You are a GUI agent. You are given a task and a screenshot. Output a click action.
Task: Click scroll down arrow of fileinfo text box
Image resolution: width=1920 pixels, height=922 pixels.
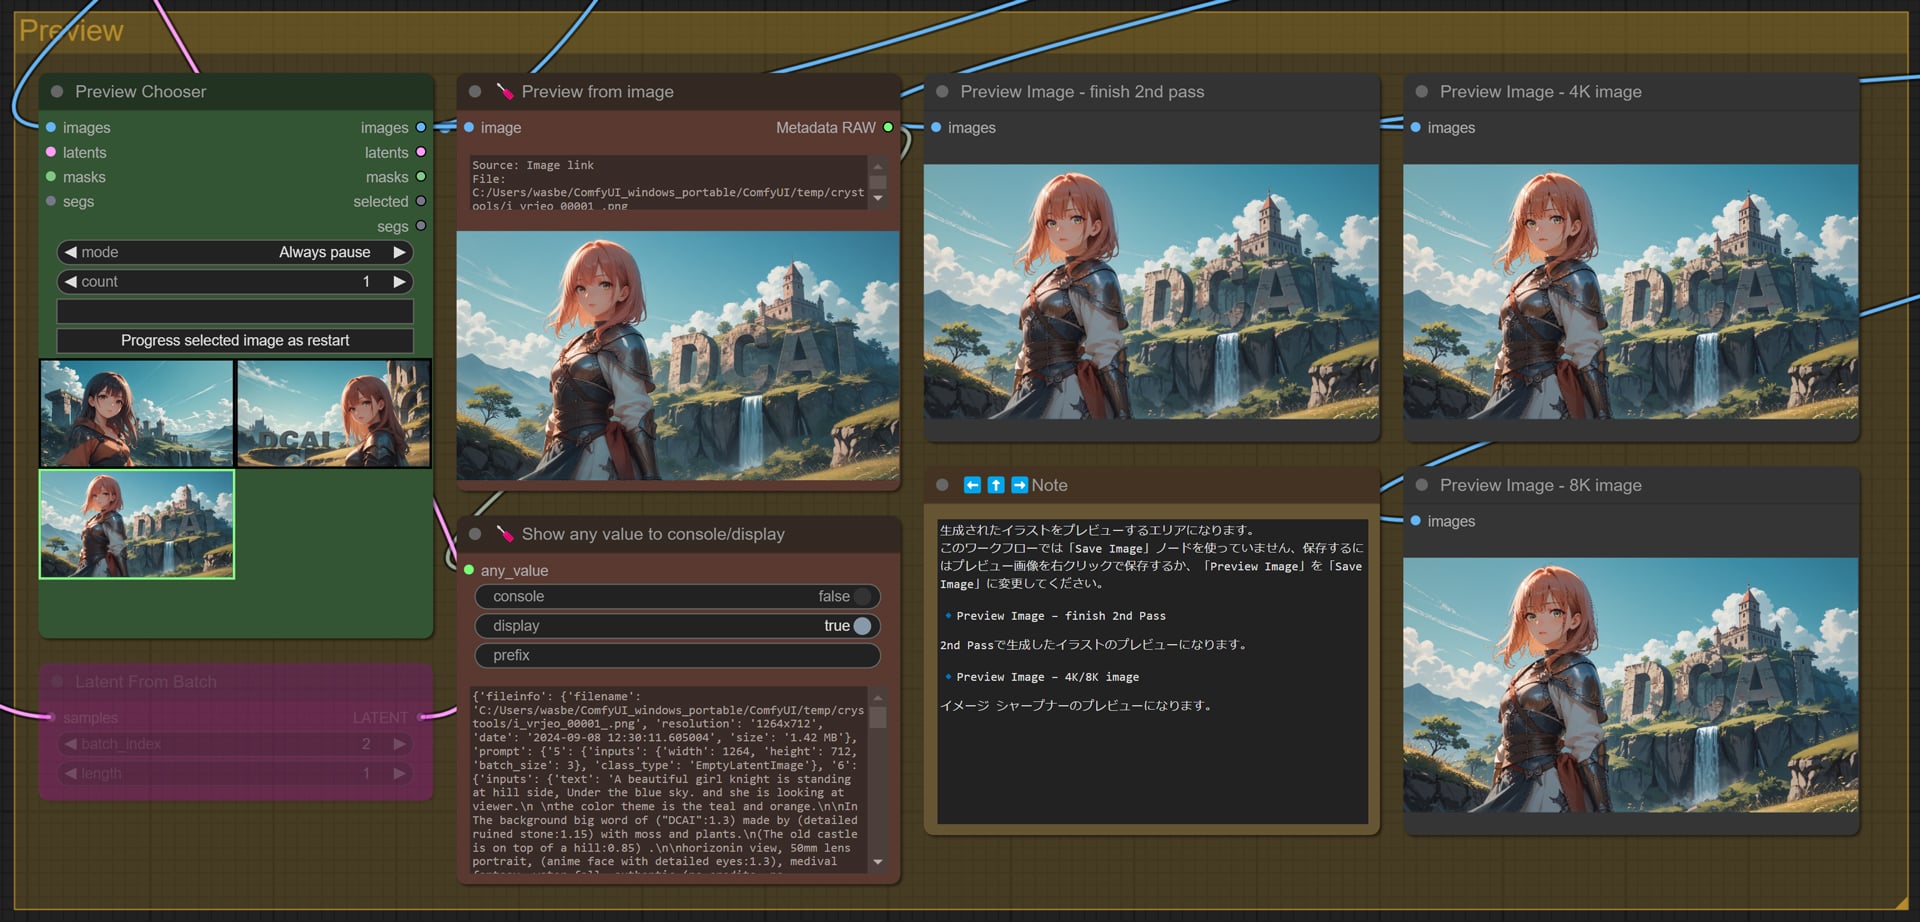878,862
